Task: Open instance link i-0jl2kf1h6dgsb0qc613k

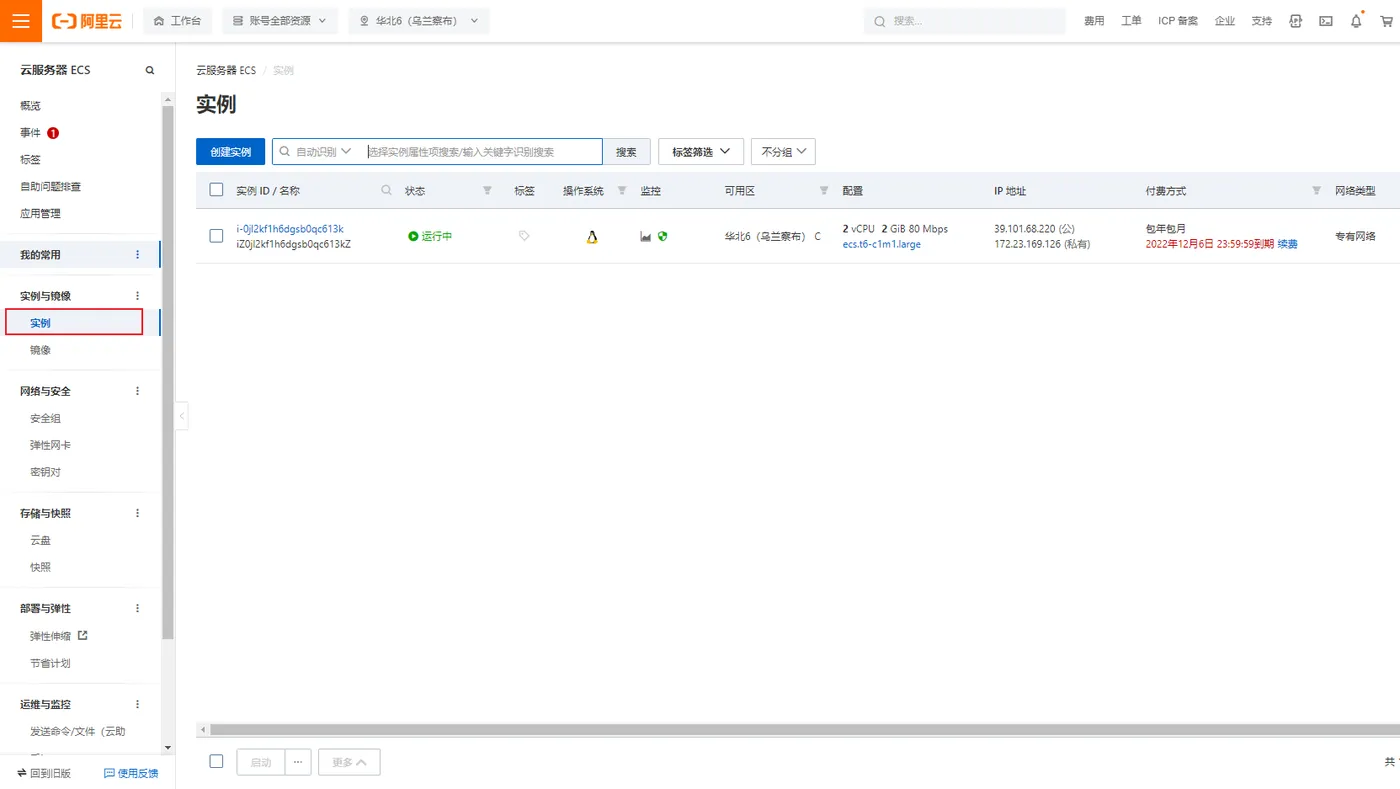Action: 290,229
